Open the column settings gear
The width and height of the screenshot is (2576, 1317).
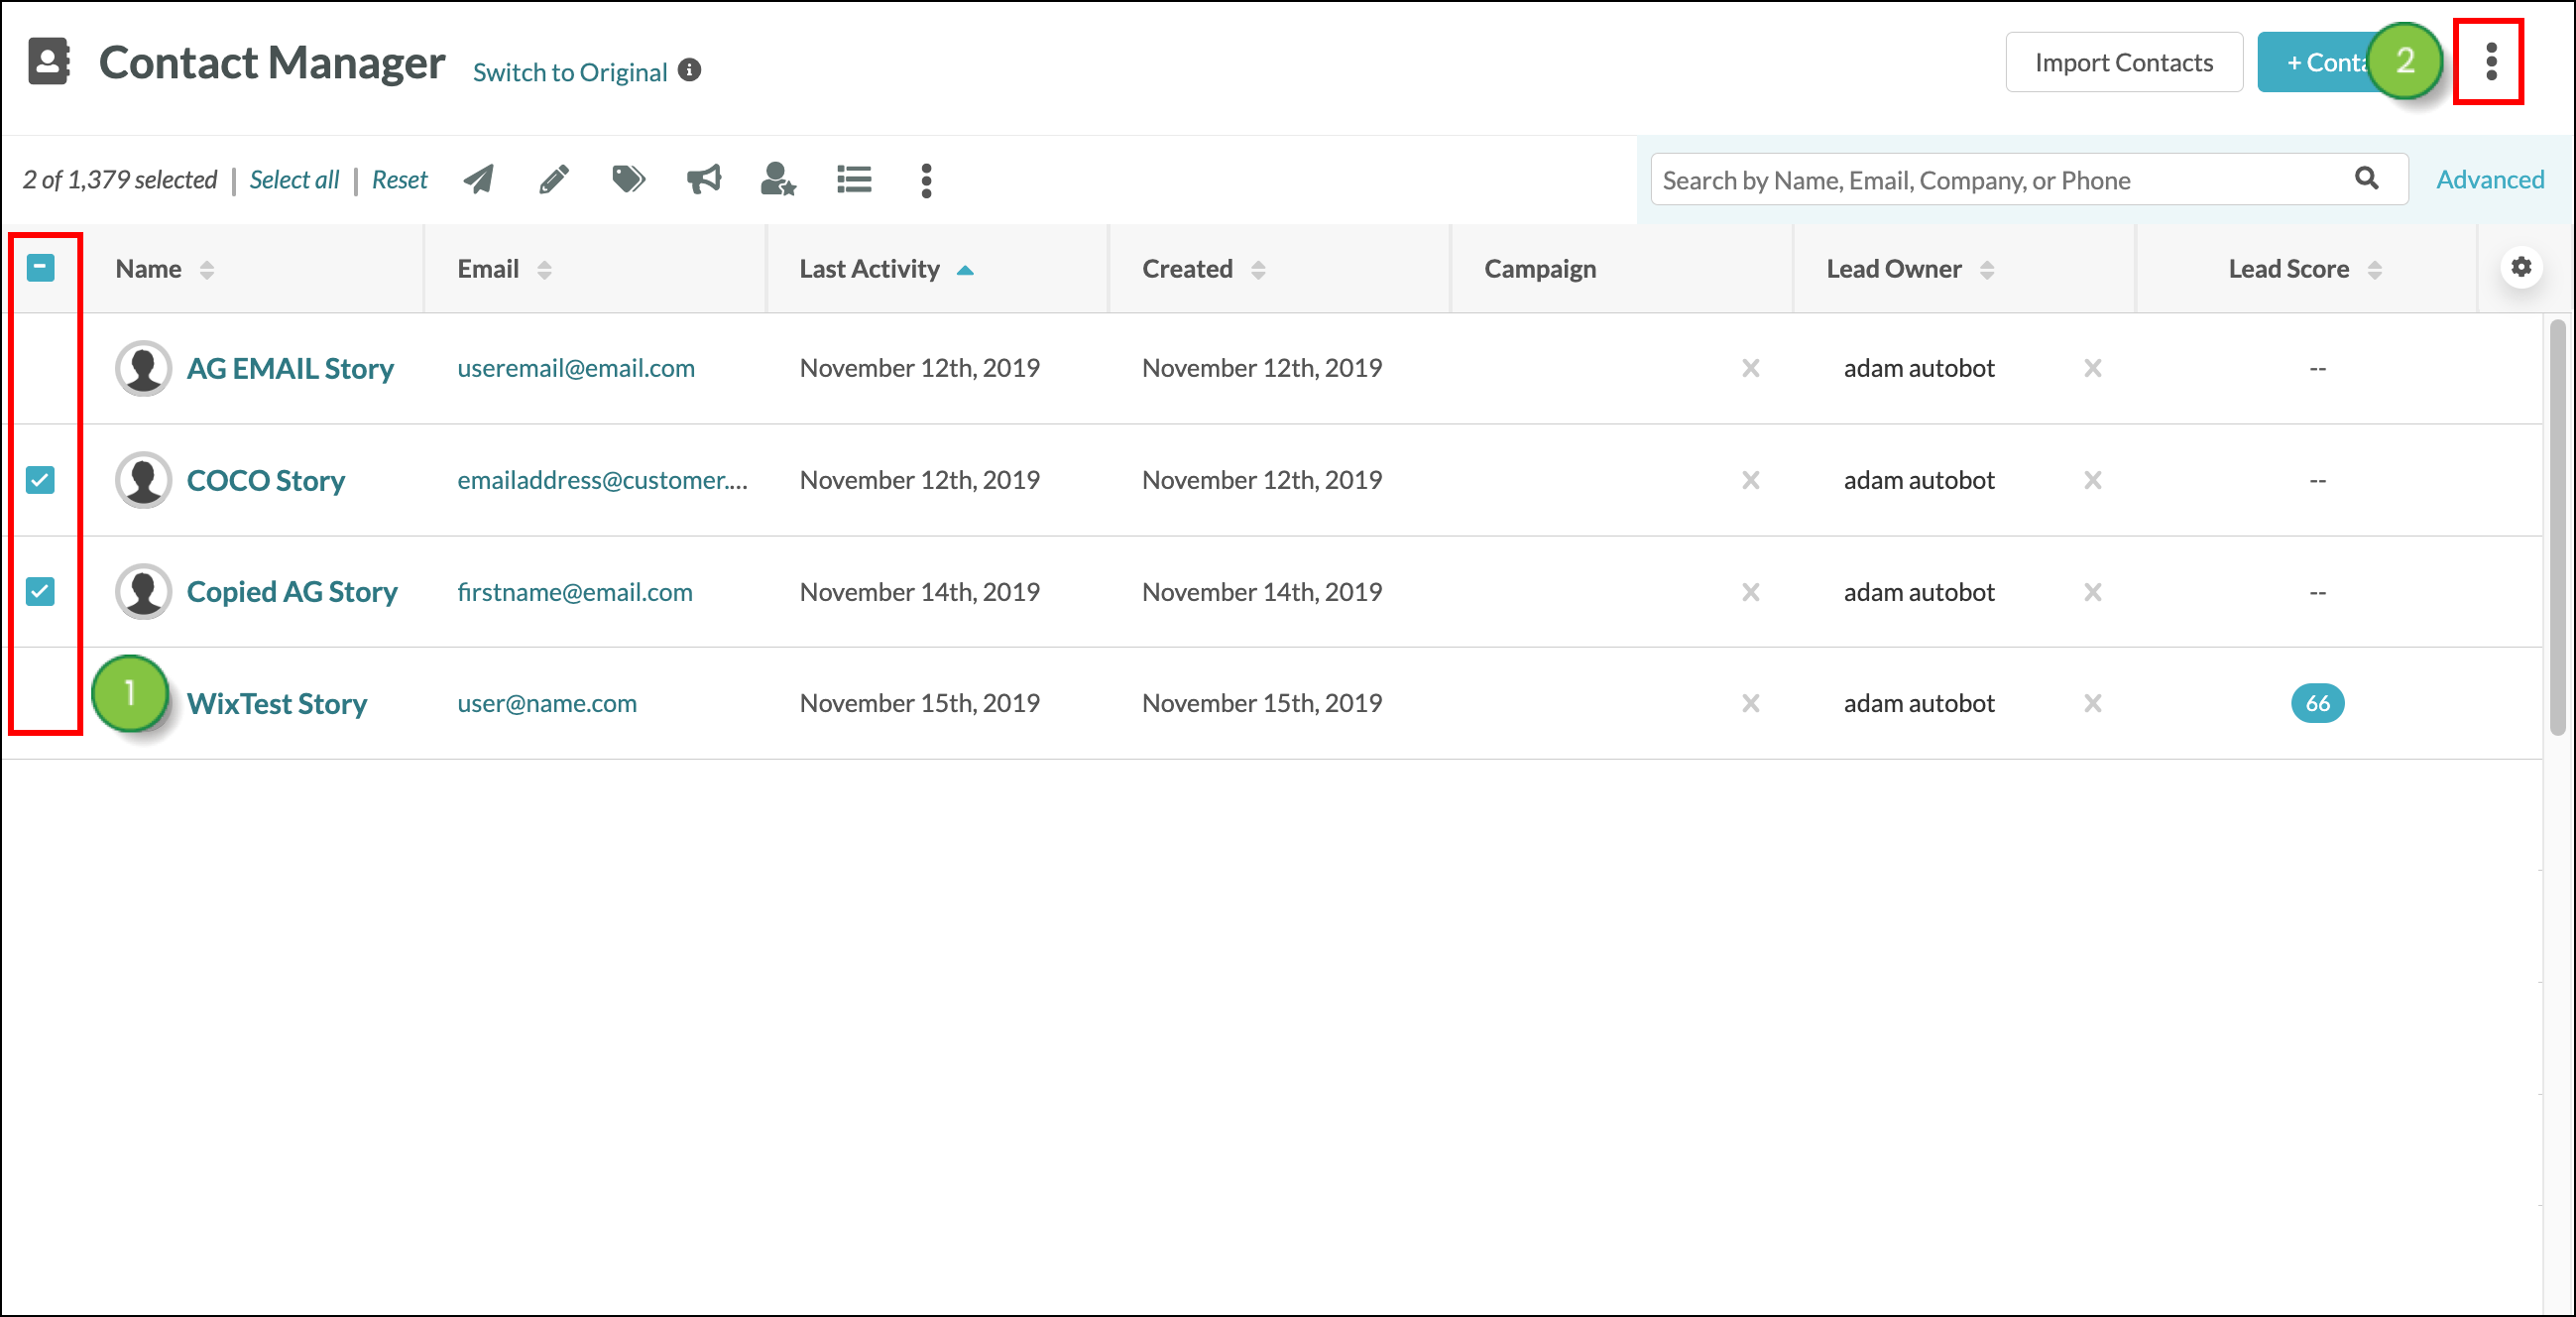click(2521, 267)
